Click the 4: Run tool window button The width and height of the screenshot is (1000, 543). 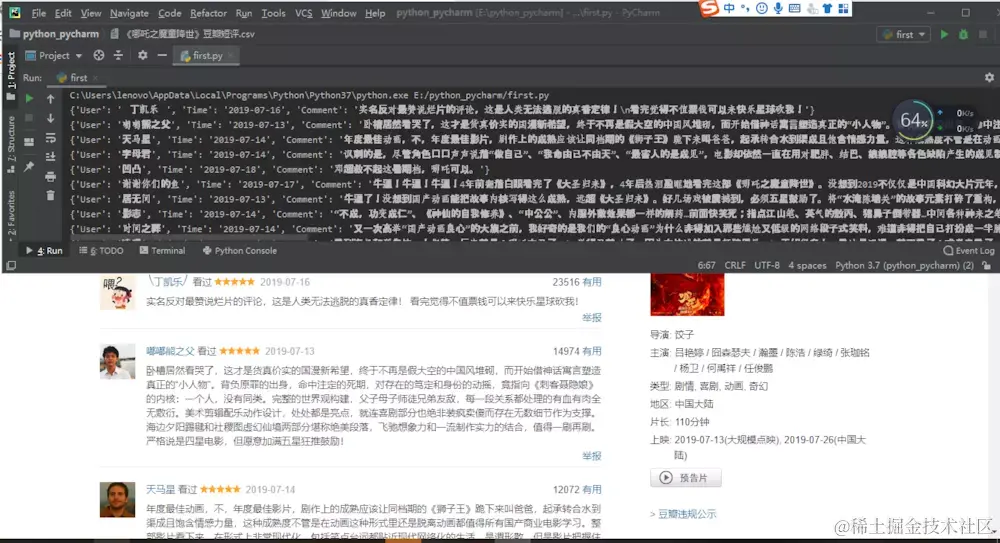[x=44, y=251]
